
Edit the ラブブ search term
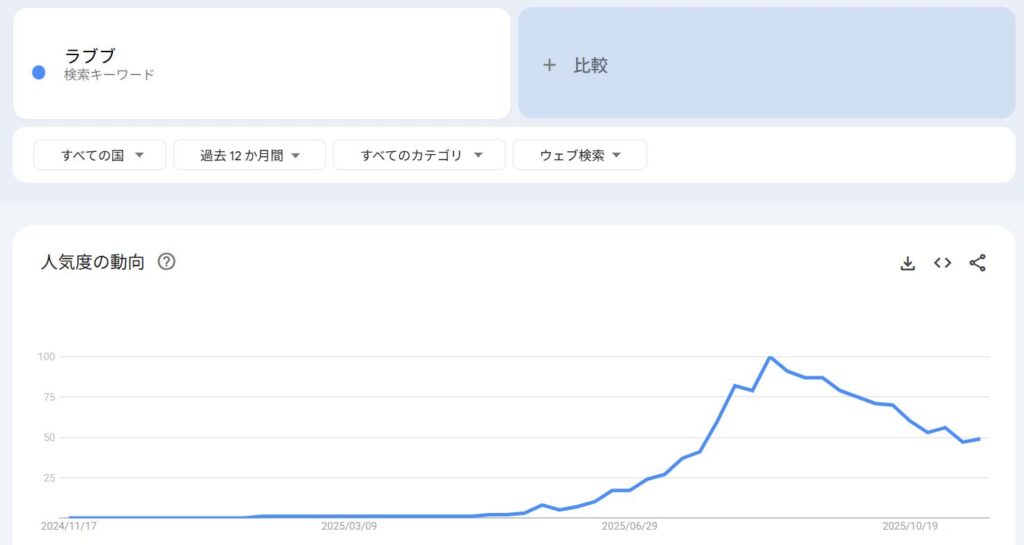tap(90, 56)
